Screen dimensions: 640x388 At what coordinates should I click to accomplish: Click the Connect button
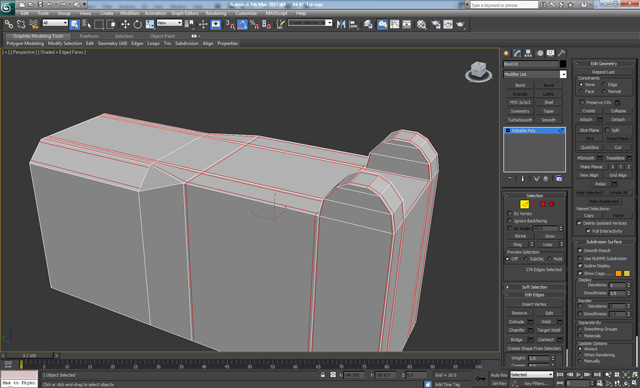click(x=546, y=339)
